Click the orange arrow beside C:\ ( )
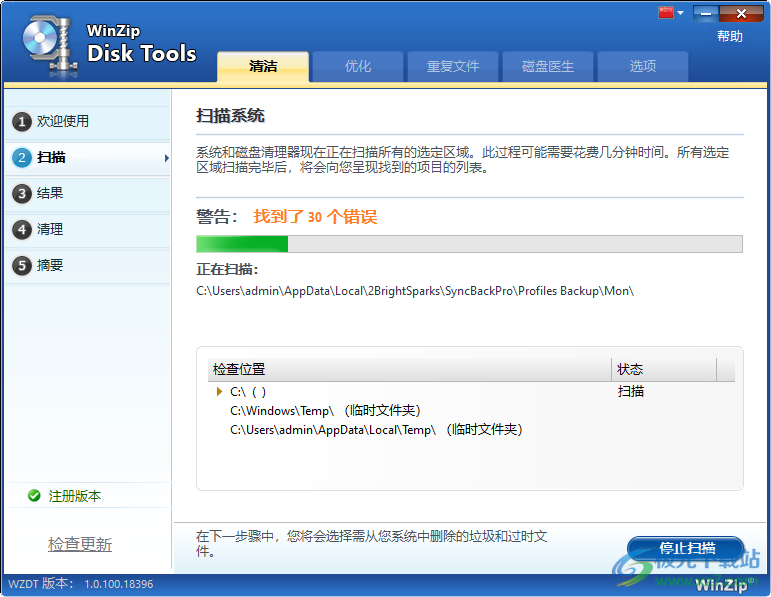The image size is (771, 597). [x=219, y=391]
